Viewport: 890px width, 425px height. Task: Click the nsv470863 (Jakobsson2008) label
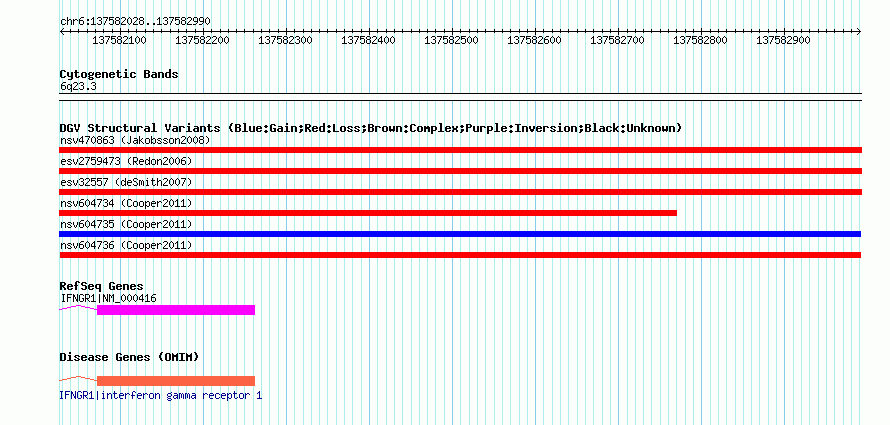point(135,140)
